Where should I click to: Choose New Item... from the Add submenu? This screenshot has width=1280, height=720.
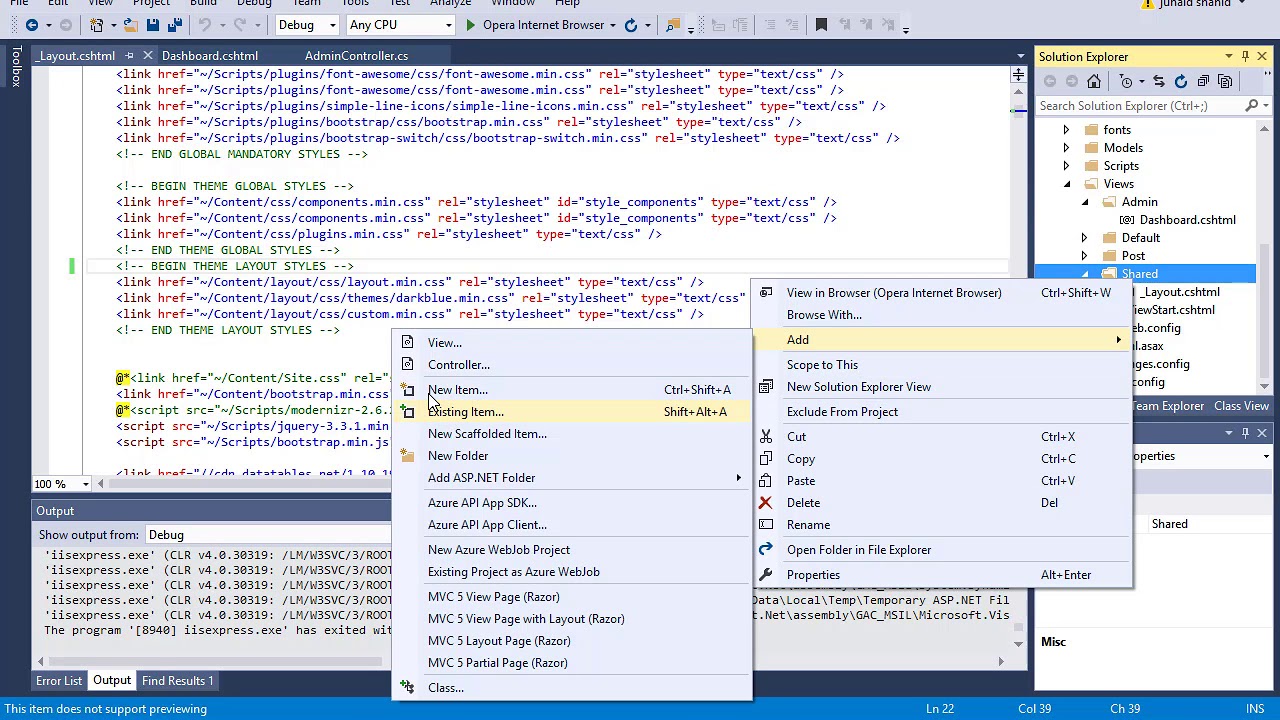coord(570,390)
